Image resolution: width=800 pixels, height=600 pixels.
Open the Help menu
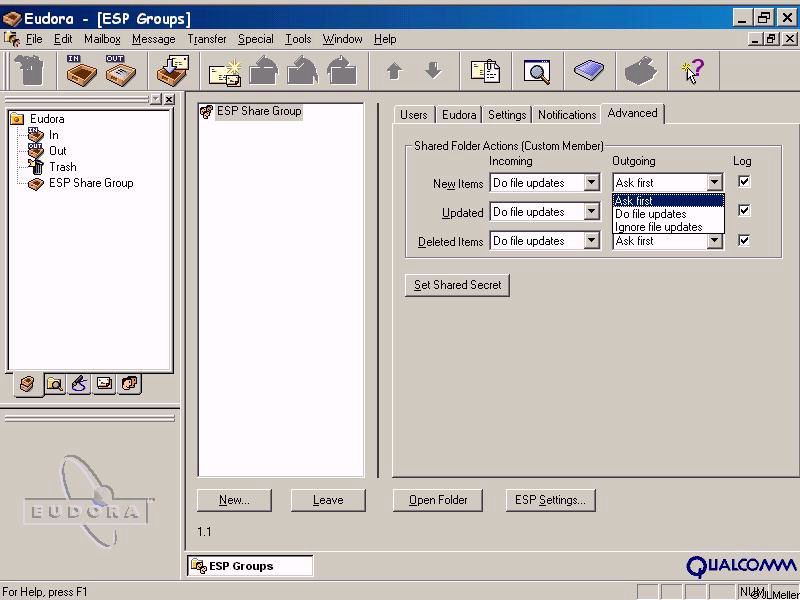(385, 39)
